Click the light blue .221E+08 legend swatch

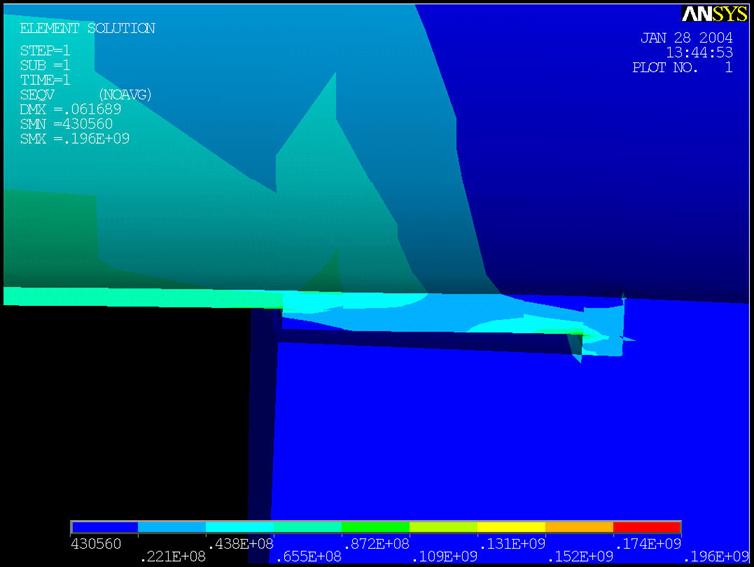coord(172,528)
